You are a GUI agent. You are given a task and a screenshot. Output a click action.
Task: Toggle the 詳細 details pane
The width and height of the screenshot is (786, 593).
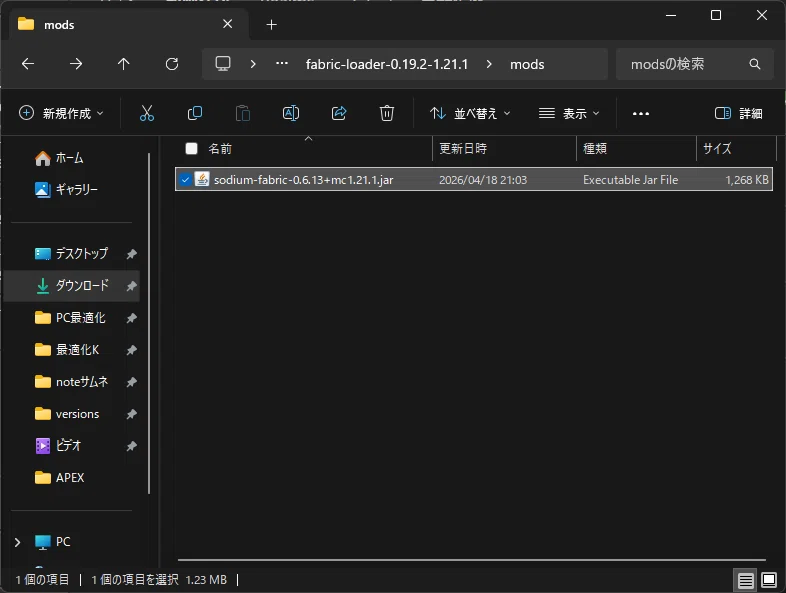tap(738, 113)
